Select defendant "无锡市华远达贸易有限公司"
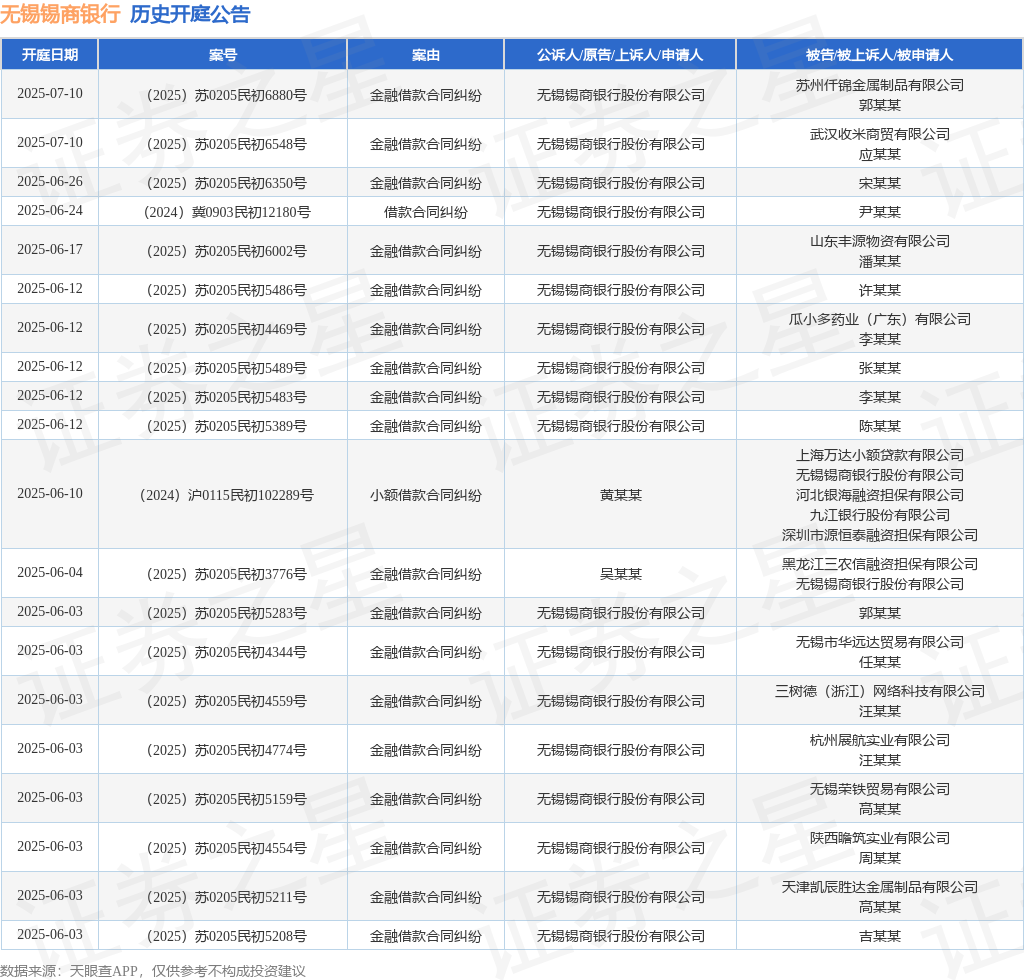The height and width of the screenshot is (980, 1024). 880,643
